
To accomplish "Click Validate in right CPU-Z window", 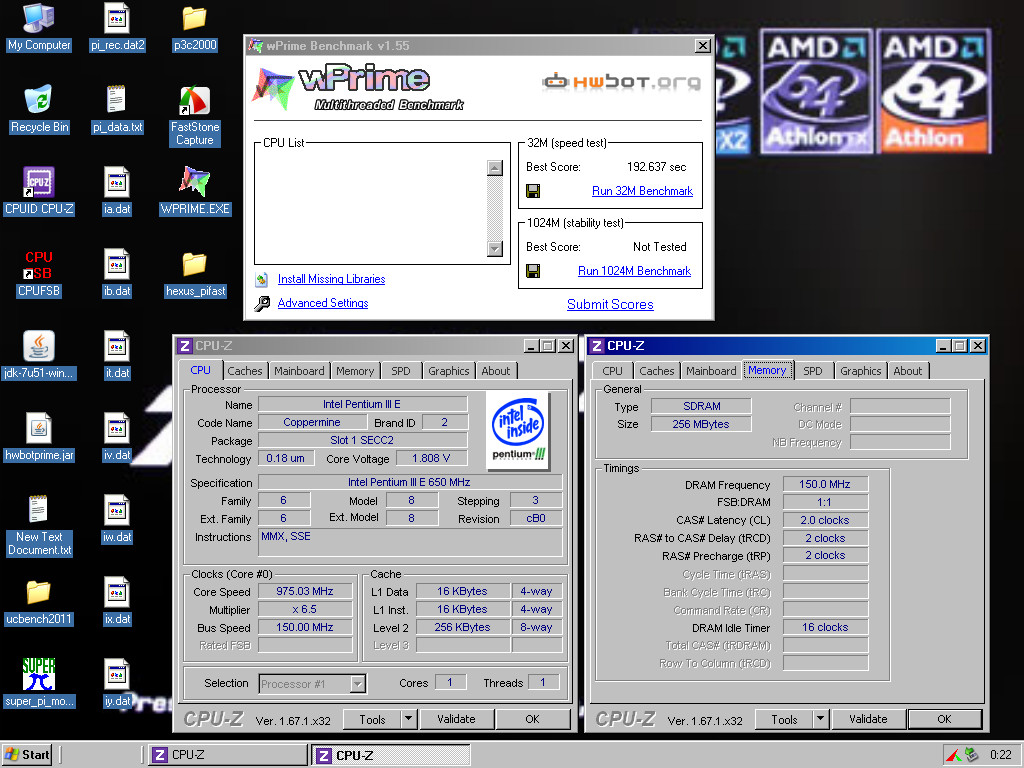I will pyautogui.click(x=868, y=719).
